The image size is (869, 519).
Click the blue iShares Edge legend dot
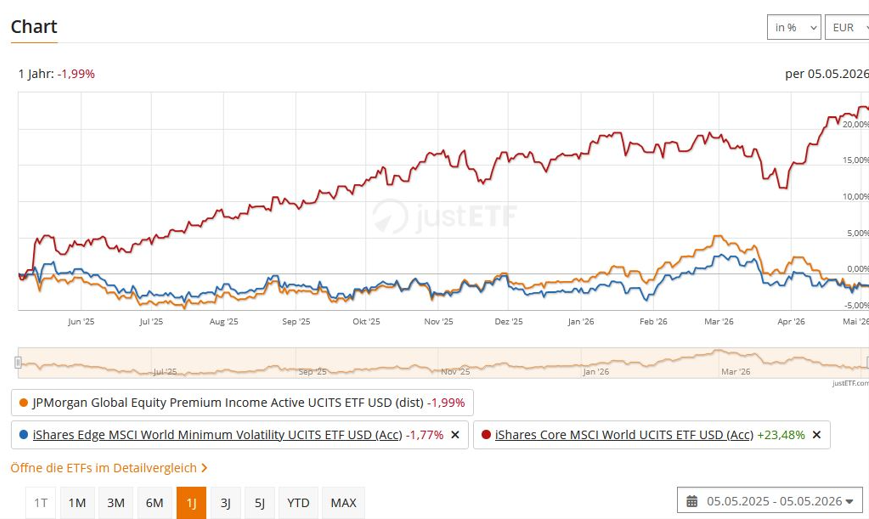point(23,435)
